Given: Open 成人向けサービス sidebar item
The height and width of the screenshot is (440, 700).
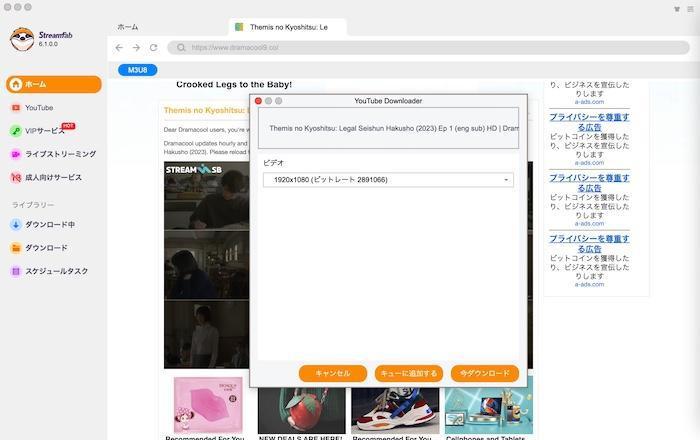Looking at the screenshot, I should coord(54,177).
